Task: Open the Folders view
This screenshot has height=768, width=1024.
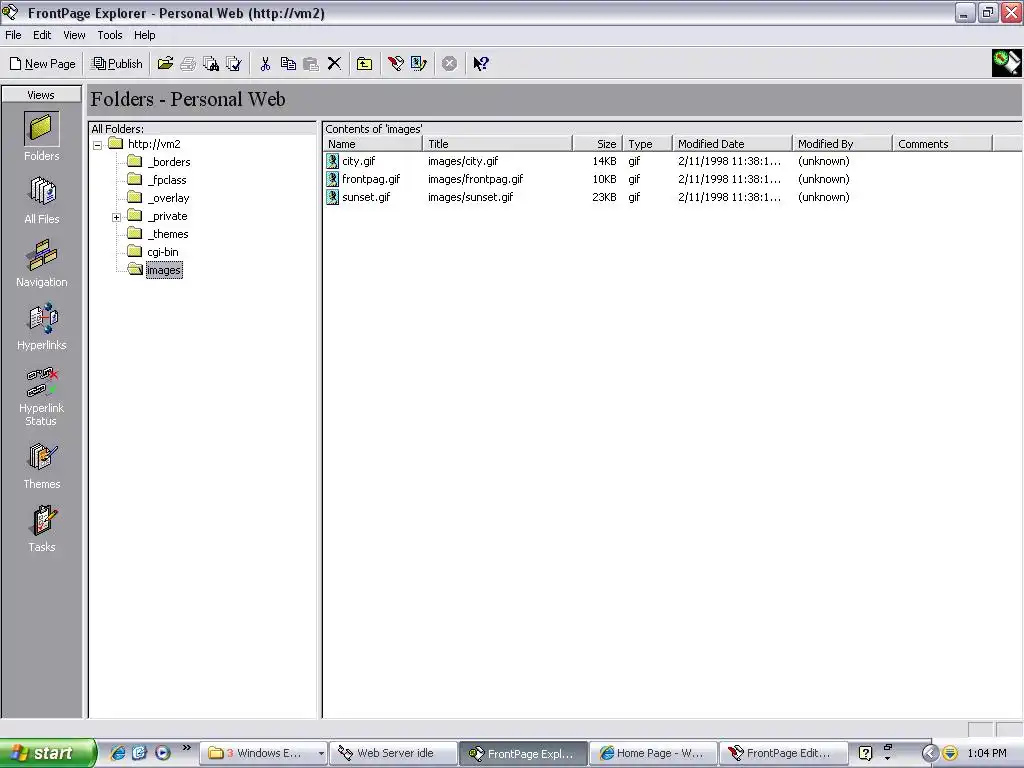Action: 41,136
